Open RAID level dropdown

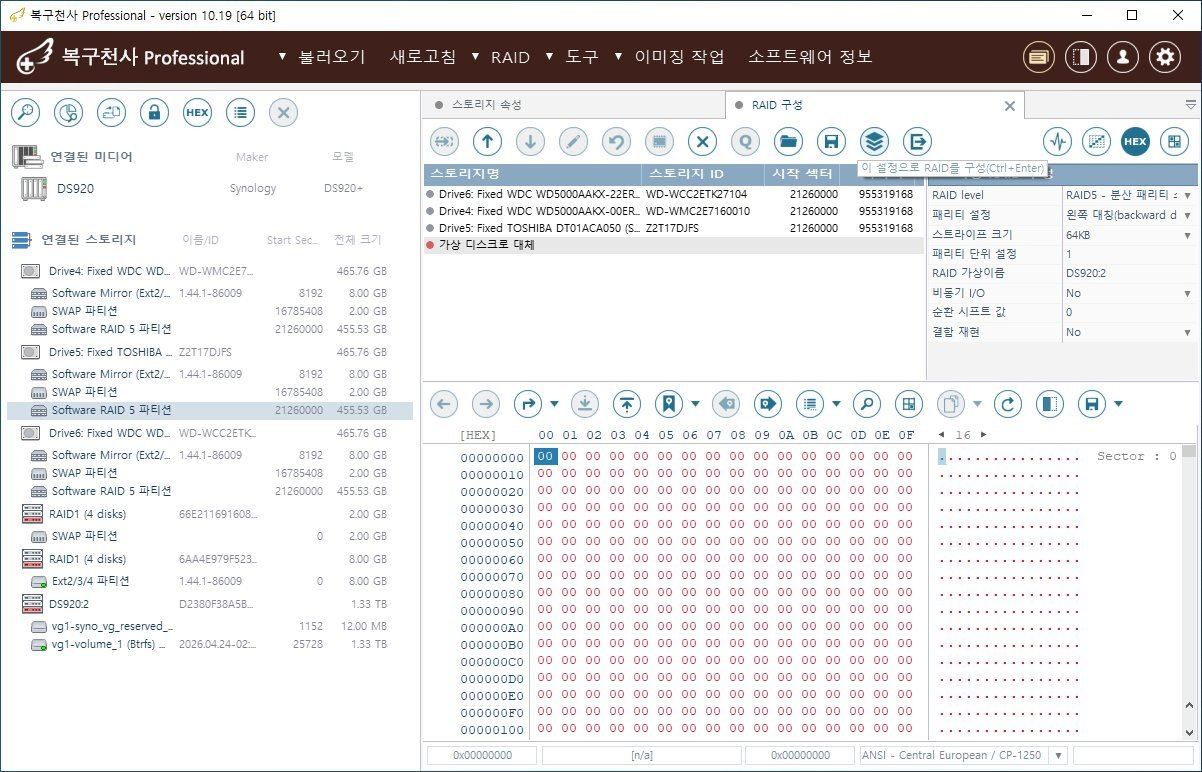click(x=1187, y=195)
